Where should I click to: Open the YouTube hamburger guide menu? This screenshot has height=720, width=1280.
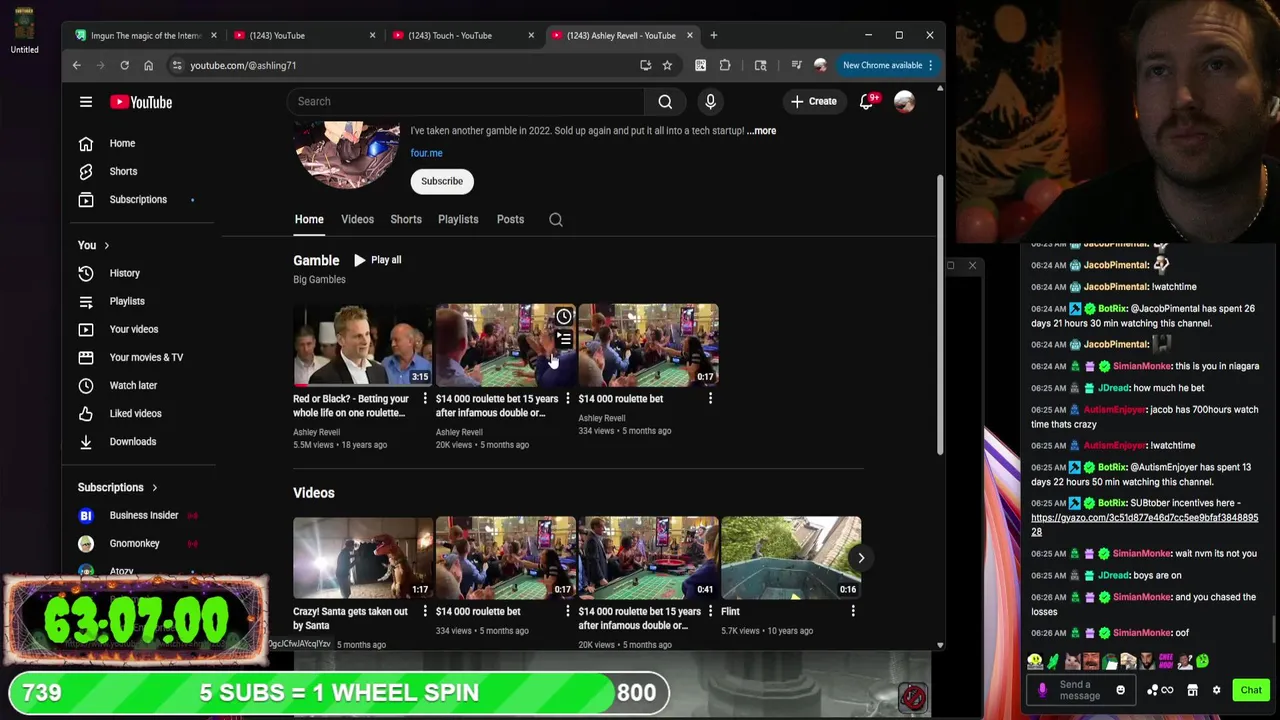pos(86,102)
